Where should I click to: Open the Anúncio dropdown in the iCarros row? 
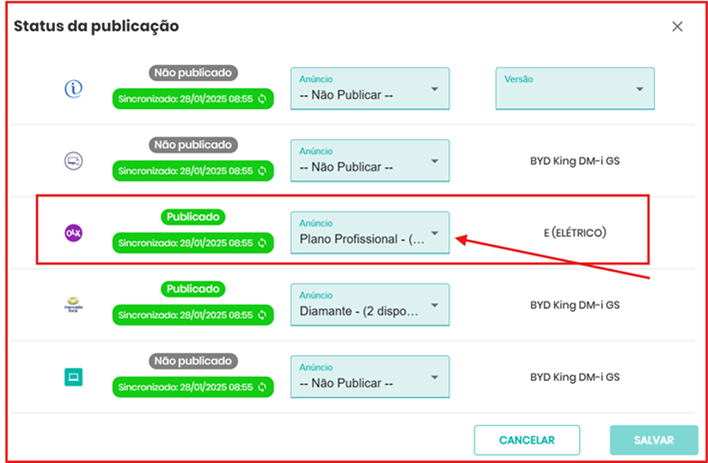click(370, 89)
